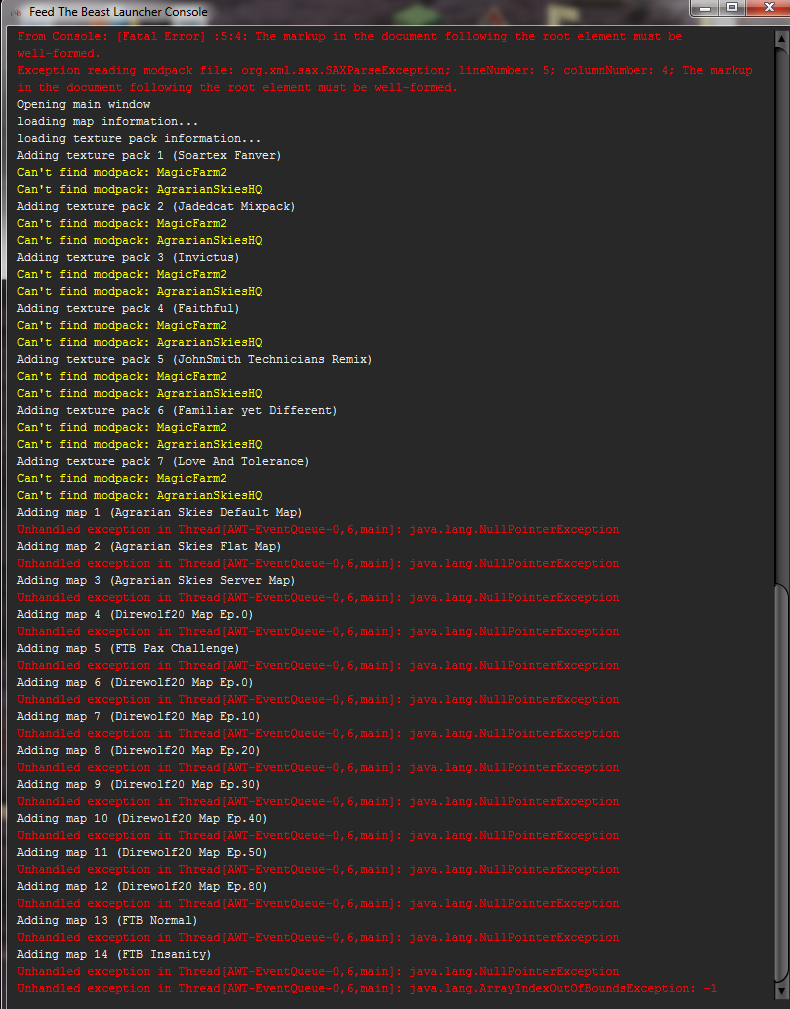
Task: Click the 'Opening main window' line
Action: pyautogui.click(x=84, y=104)
